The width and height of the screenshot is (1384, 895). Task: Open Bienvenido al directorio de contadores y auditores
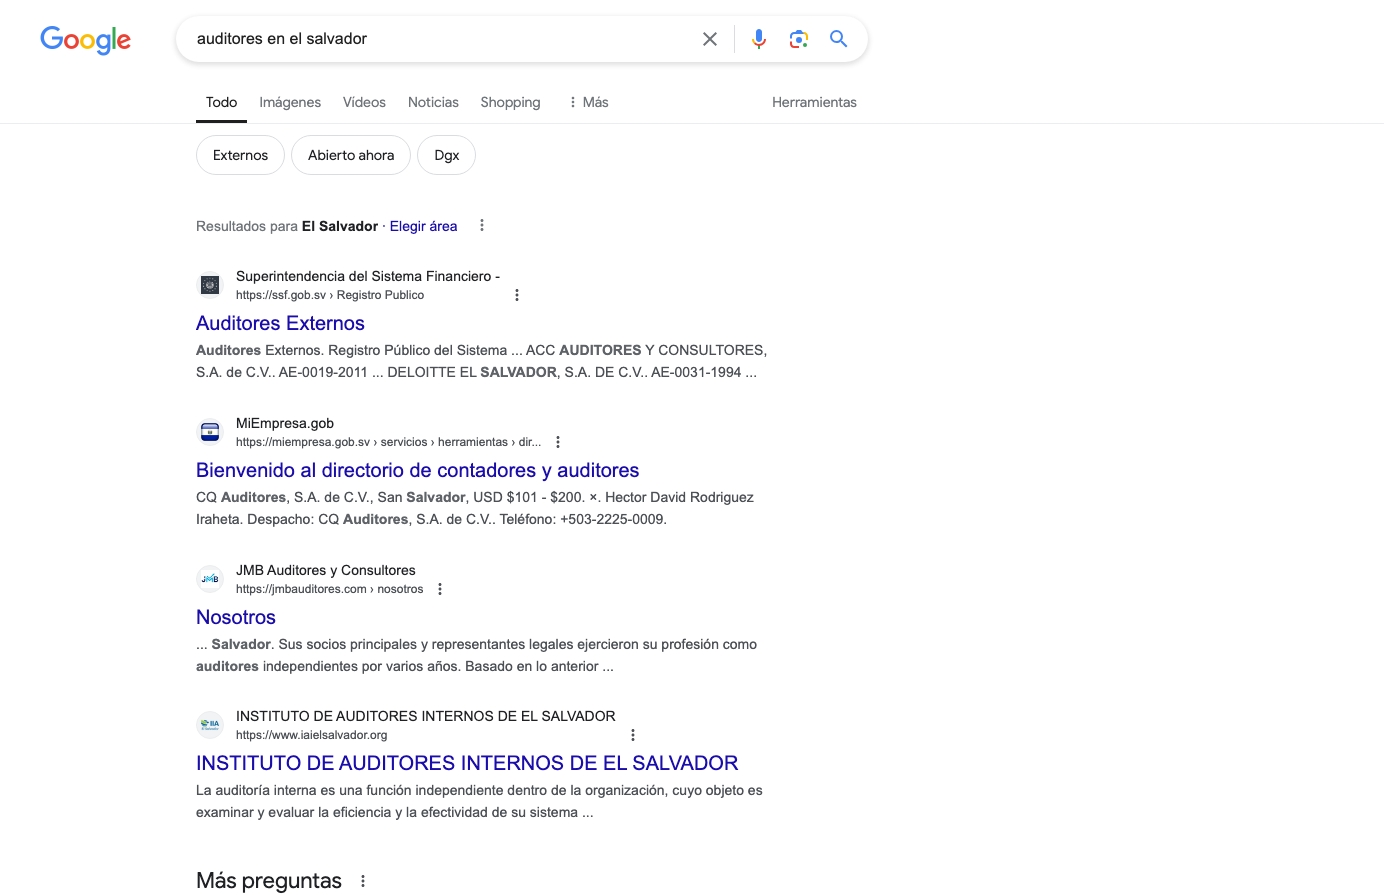pos(417,470)
